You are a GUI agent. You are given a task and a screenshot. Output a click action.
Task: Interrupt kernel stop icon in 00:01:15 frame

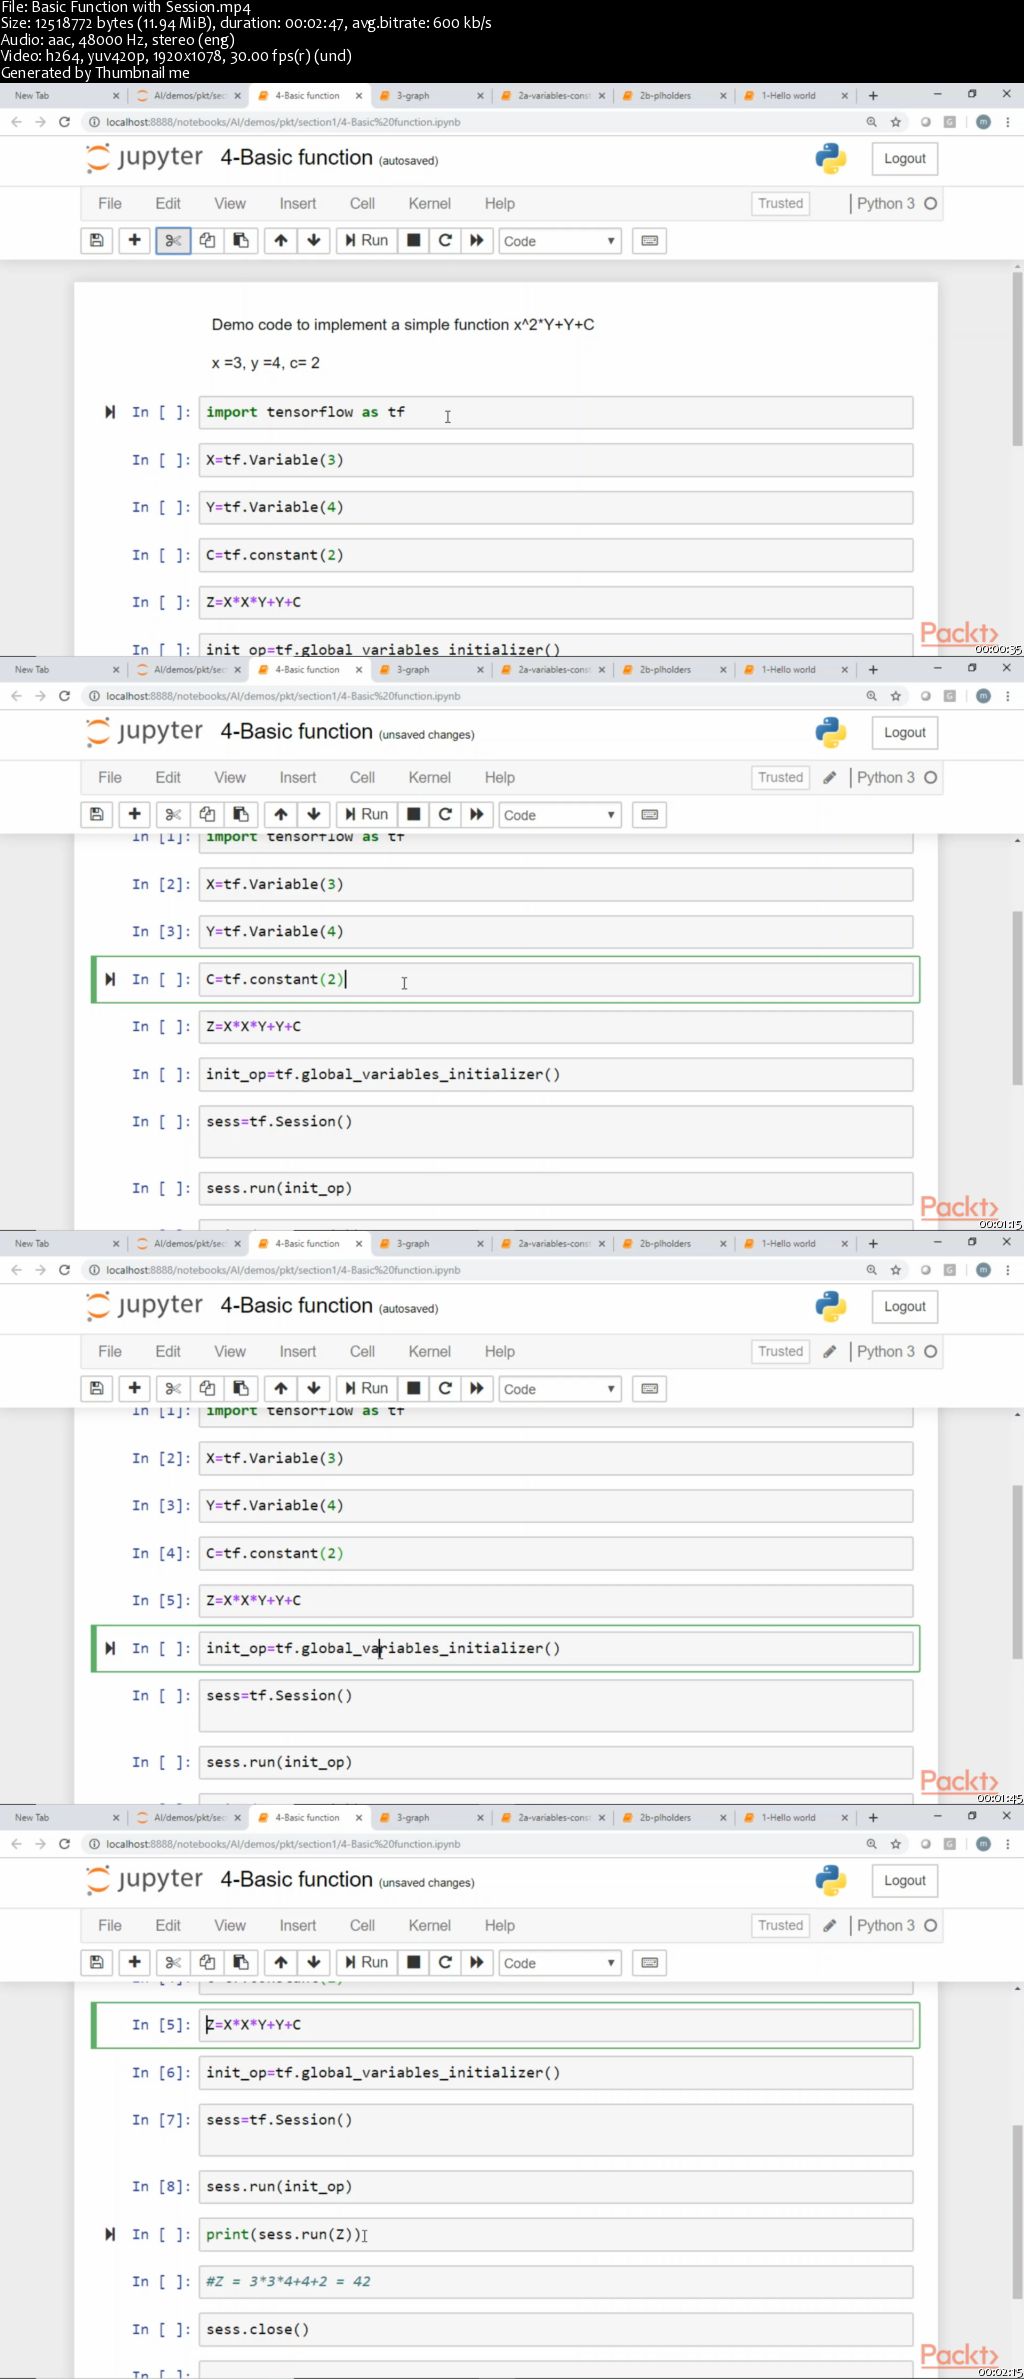click(413, 814)
